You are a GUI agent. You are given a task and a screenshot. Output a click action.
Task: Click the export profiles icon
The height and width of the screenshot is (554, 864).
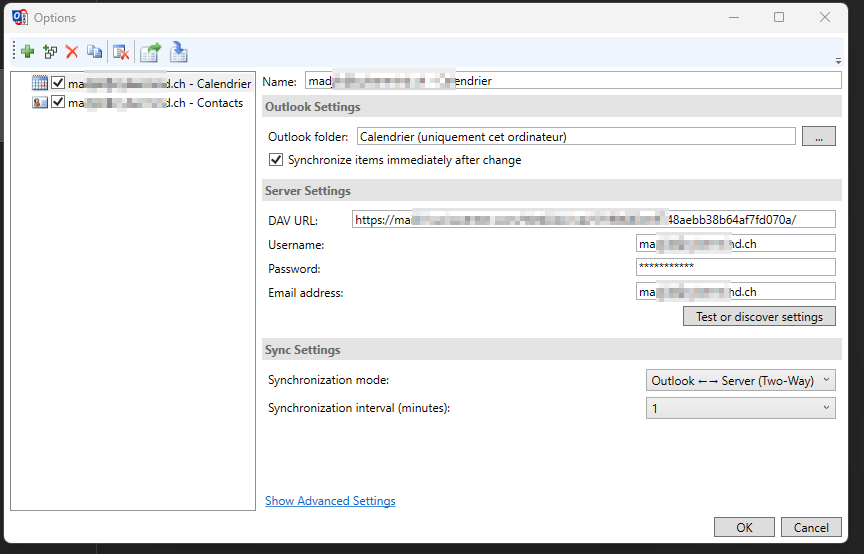[x=150, y=52]
